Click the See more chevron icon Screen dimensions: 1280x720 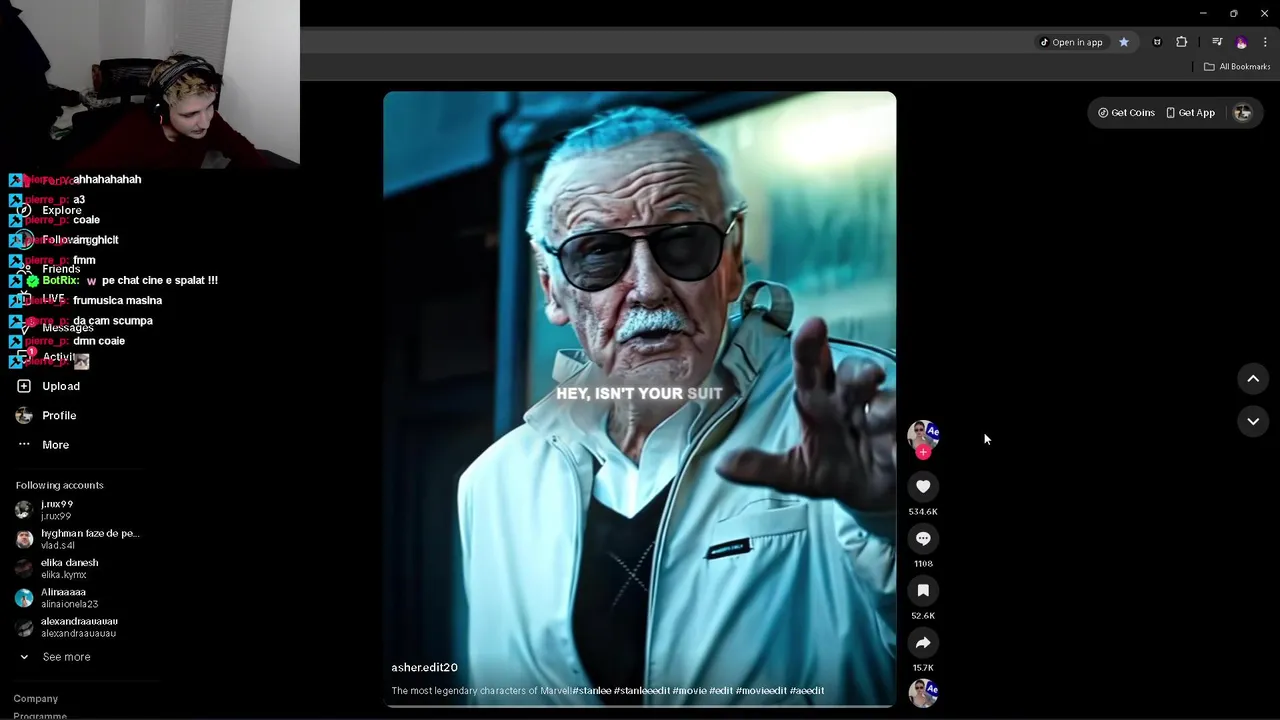[24, 657]
